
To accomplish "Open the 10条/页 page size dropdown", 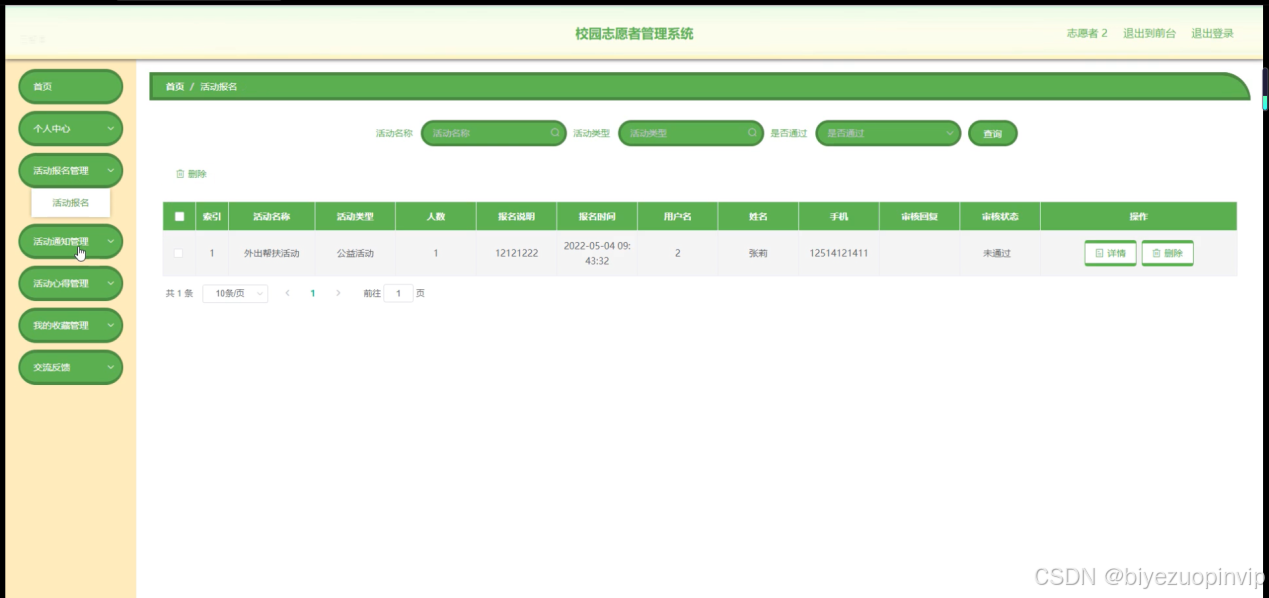I will tap(235, 293).
